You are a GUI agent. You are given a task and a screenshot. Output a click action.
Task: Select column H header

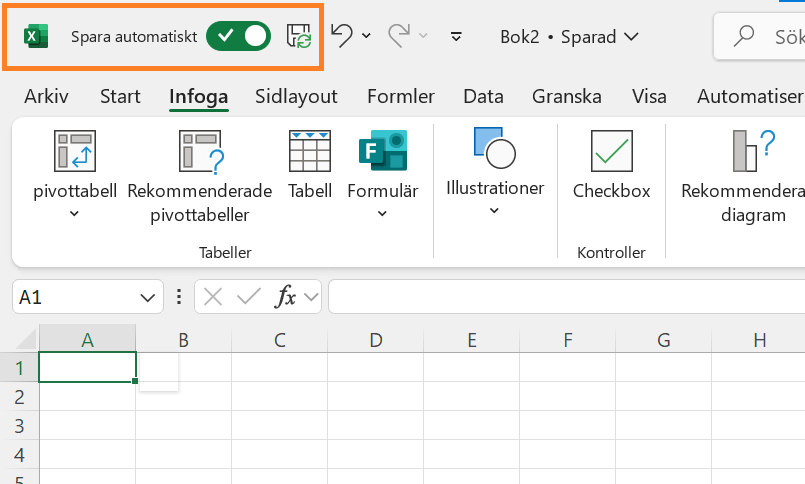(x=760, y=339)
